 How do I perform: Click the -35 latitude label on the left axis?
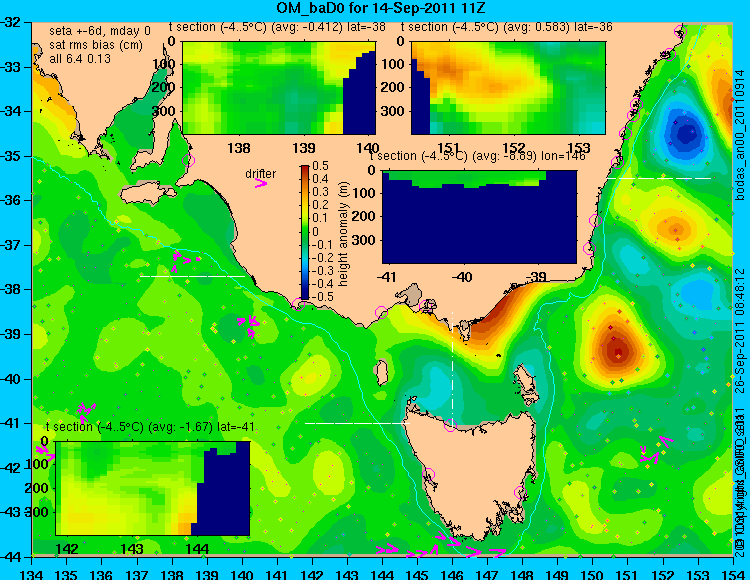pyautogui.click(x=11, y=156)
